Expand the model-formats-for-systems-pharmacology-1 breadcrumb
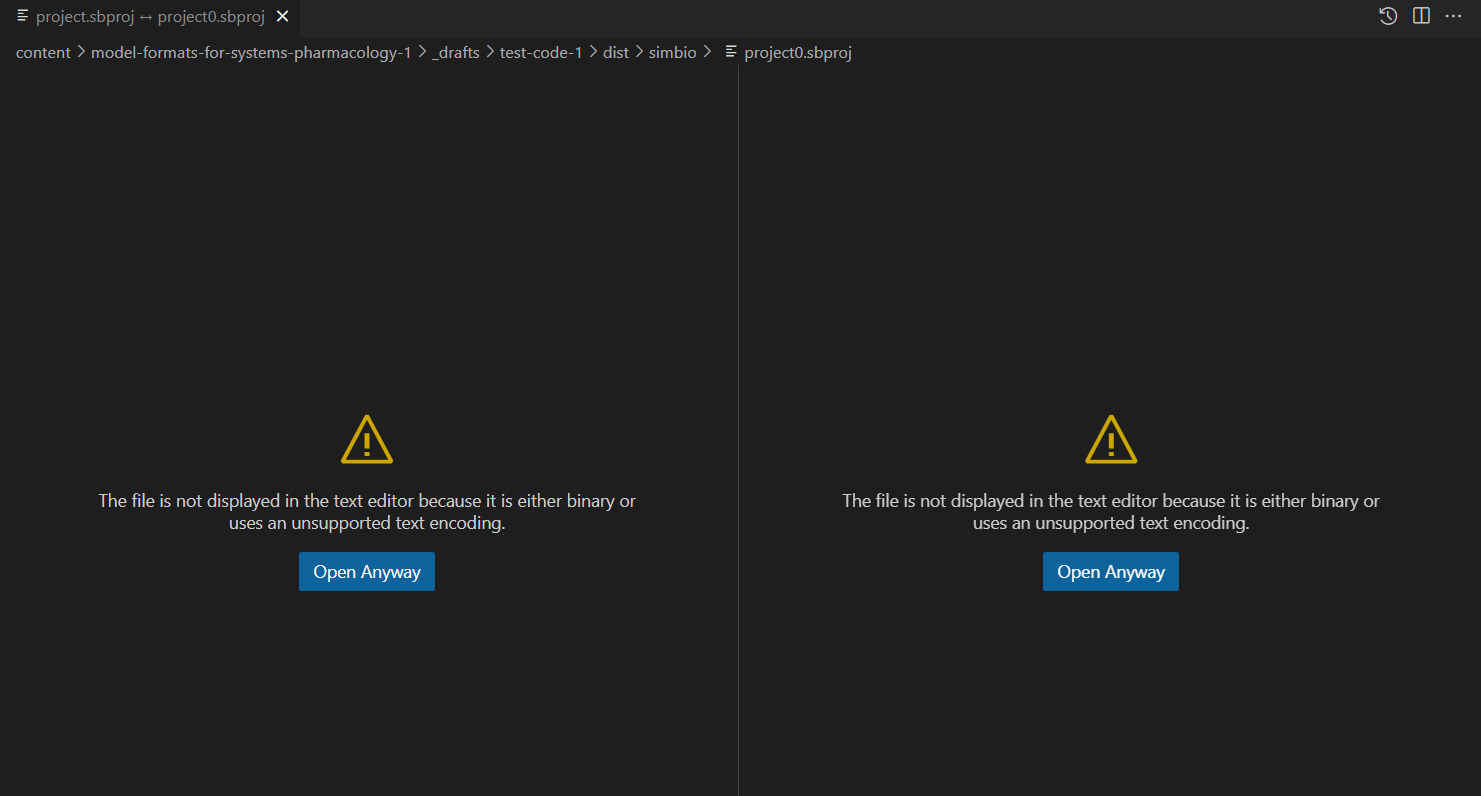The image size is (1481, 796). click(251, 53)
